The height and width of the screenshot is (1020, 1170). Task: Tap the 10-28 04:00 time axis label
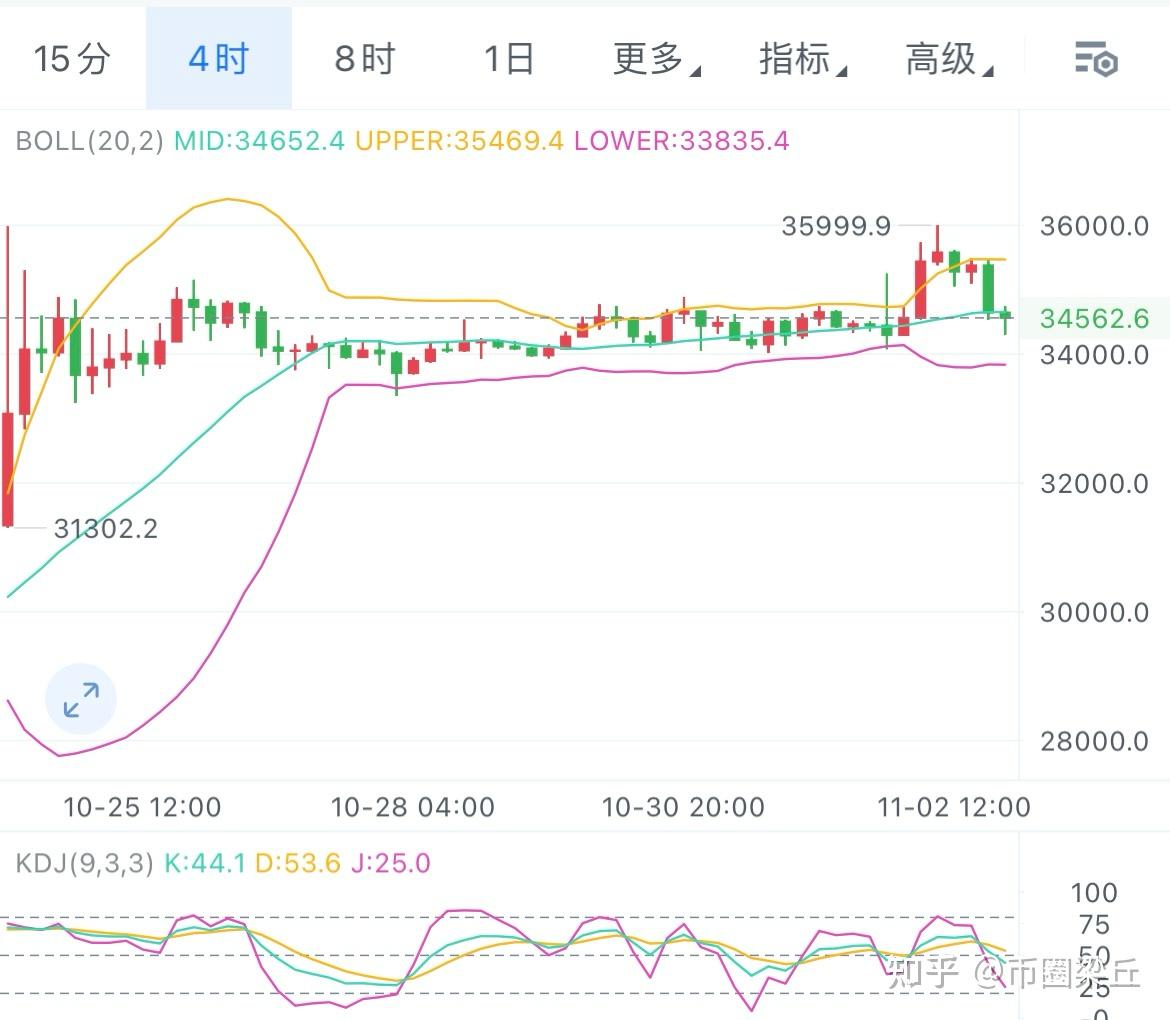(413, 807)
